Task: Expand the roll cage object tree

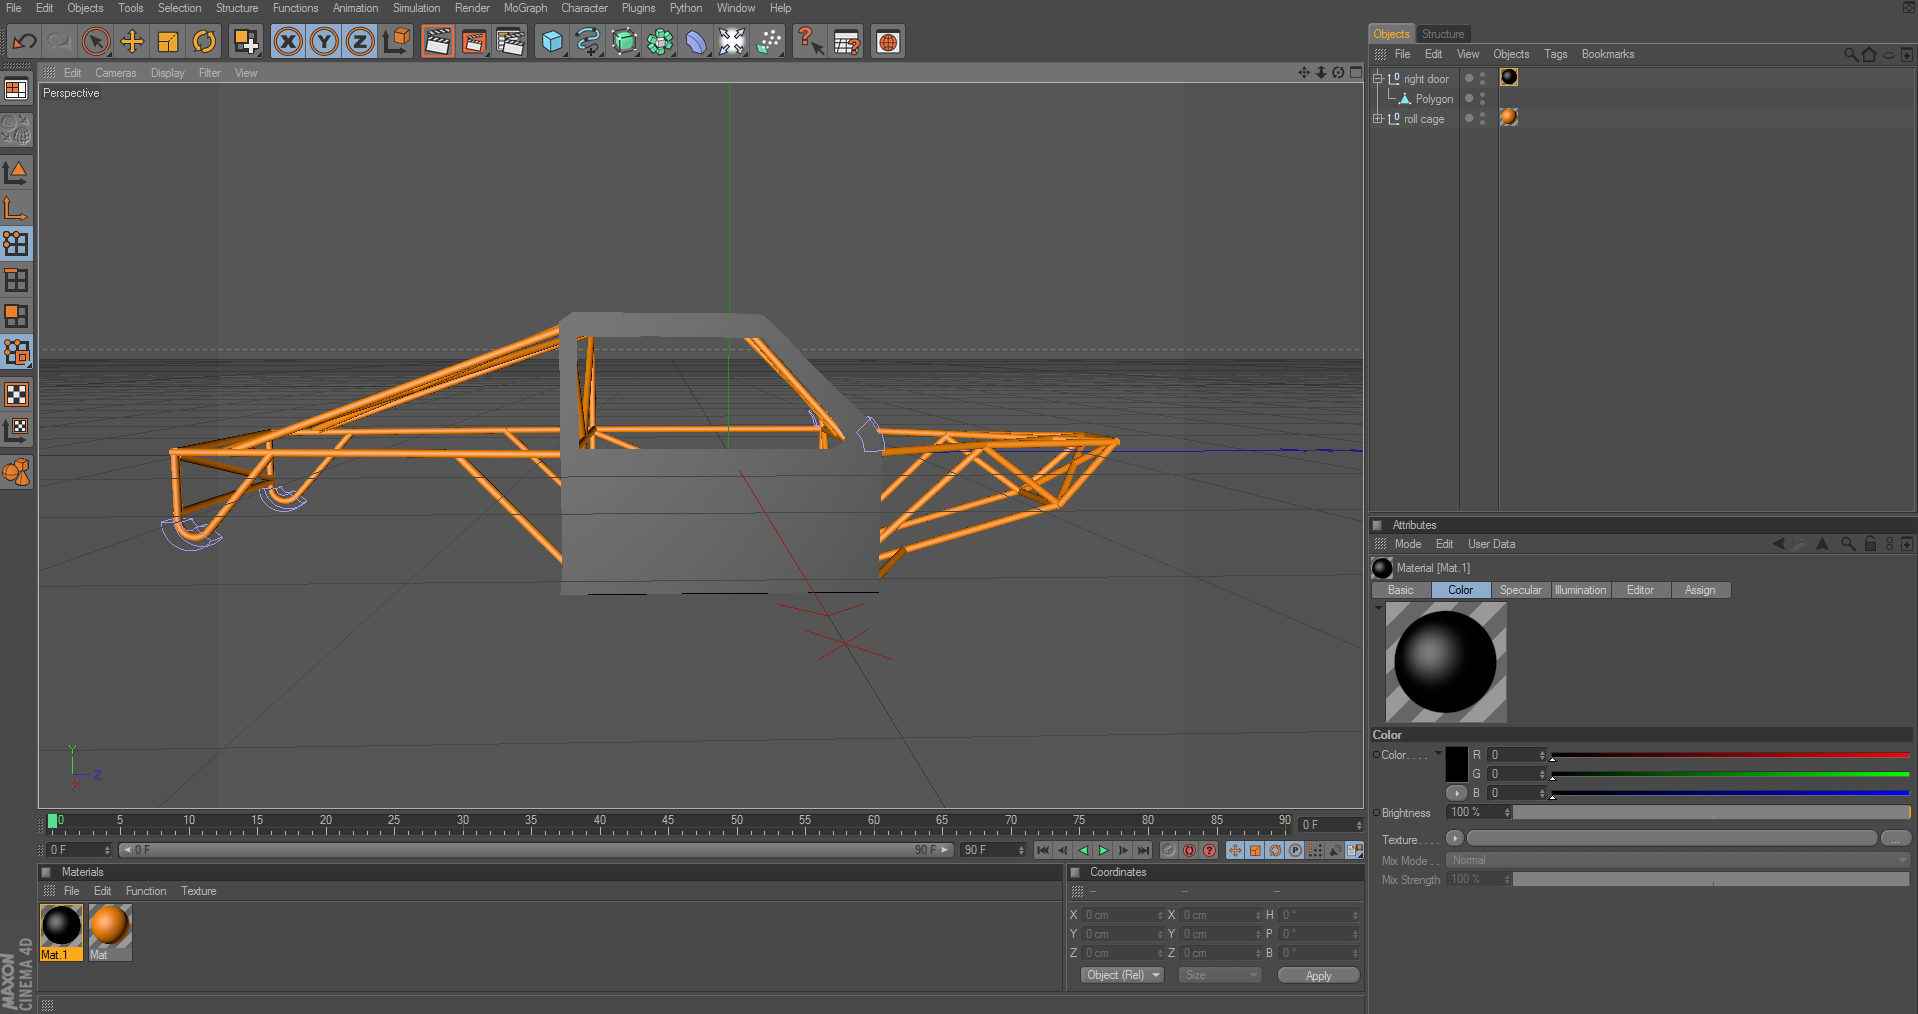Action: coord(1377,119)
